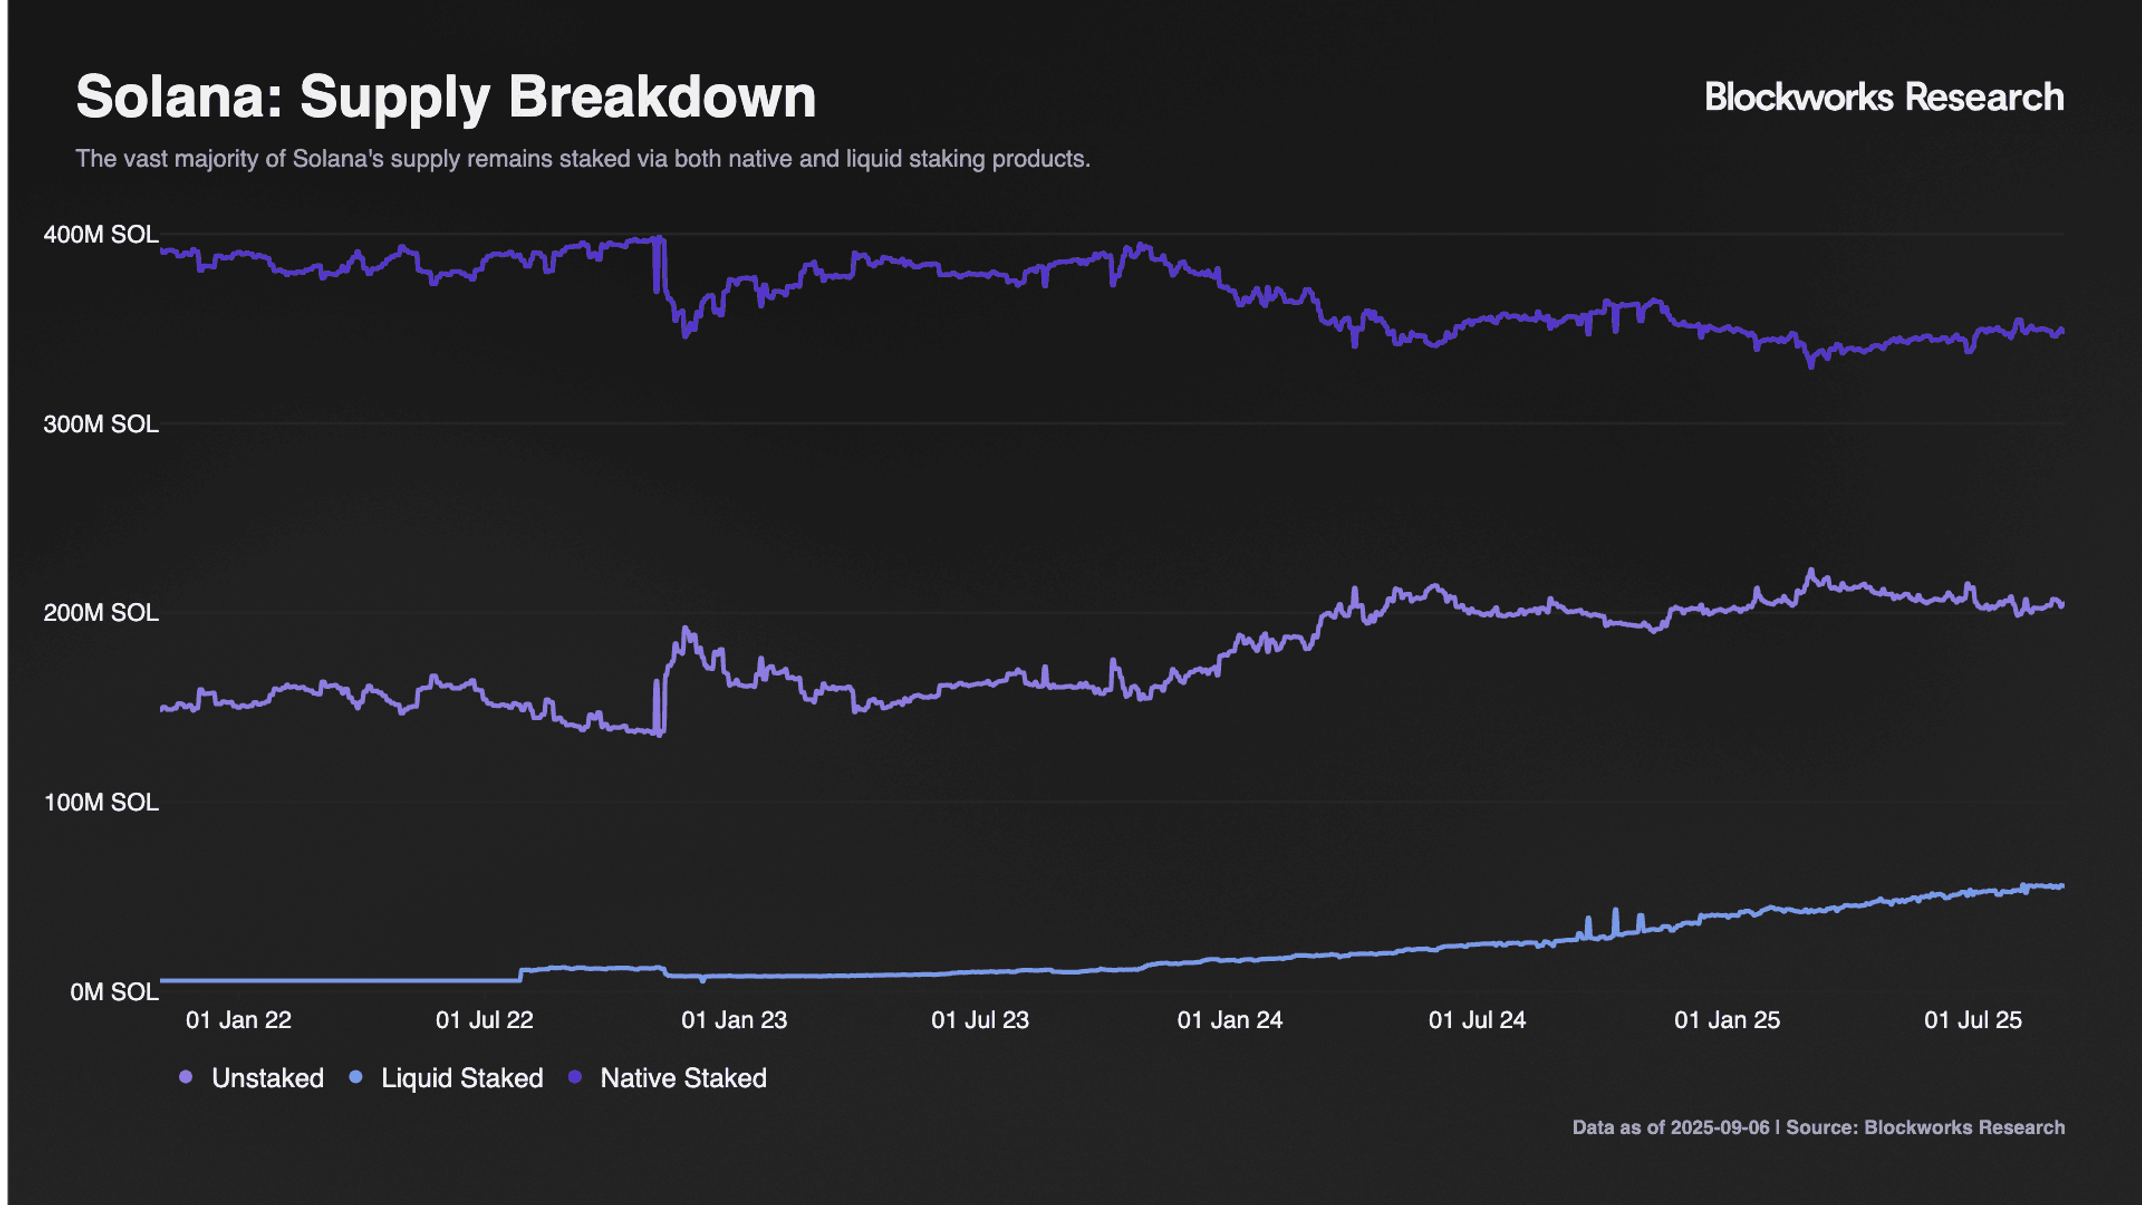Click the data source footer text
Screen dimensions: 2142x1205
tap(1818, 1127)
